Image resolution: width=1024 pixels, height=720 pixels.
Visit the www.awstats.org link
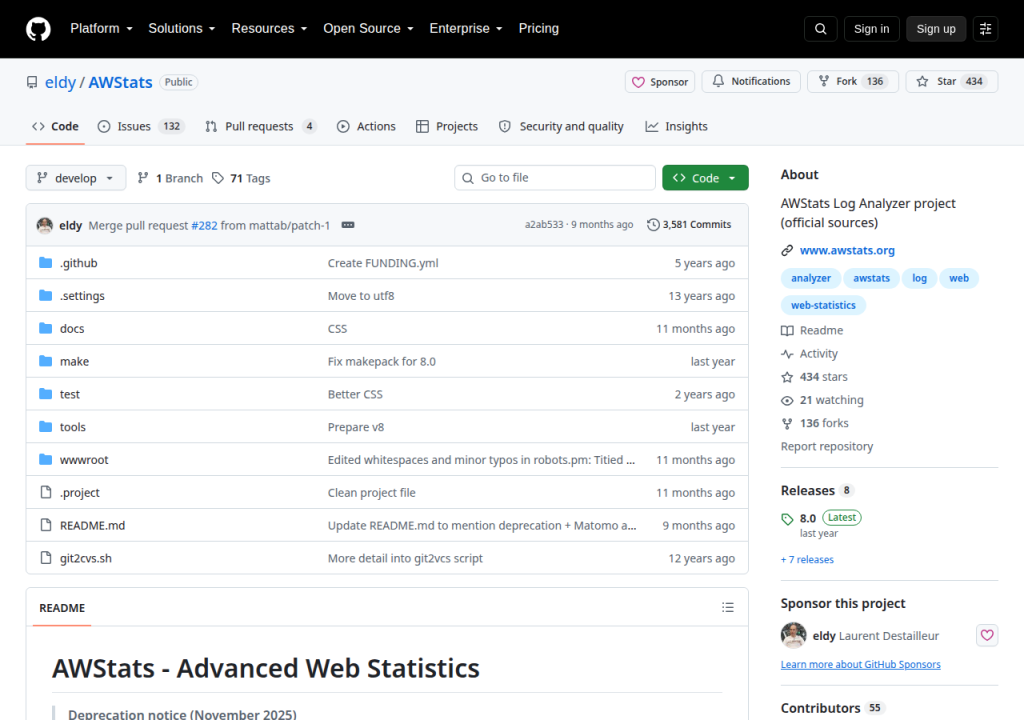coord(847,250)
